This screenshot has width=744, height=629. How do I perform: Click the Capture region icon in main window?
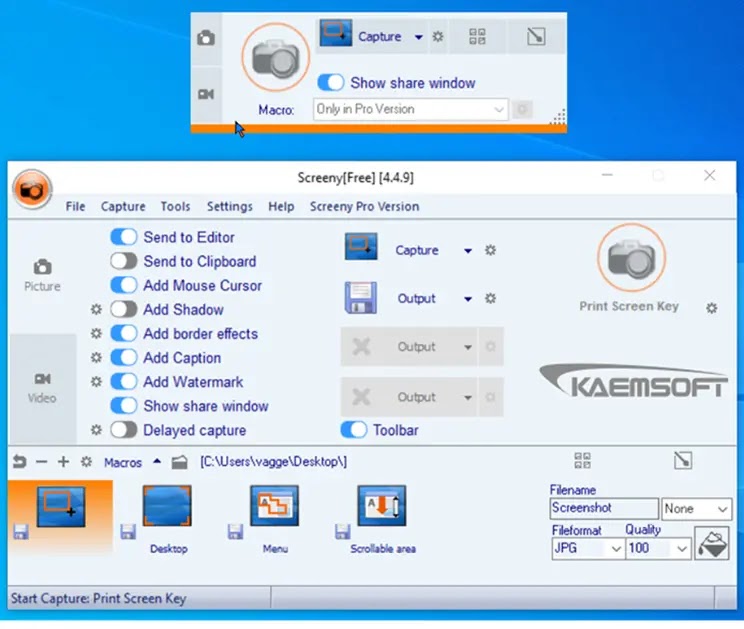[x=361, y=246]
